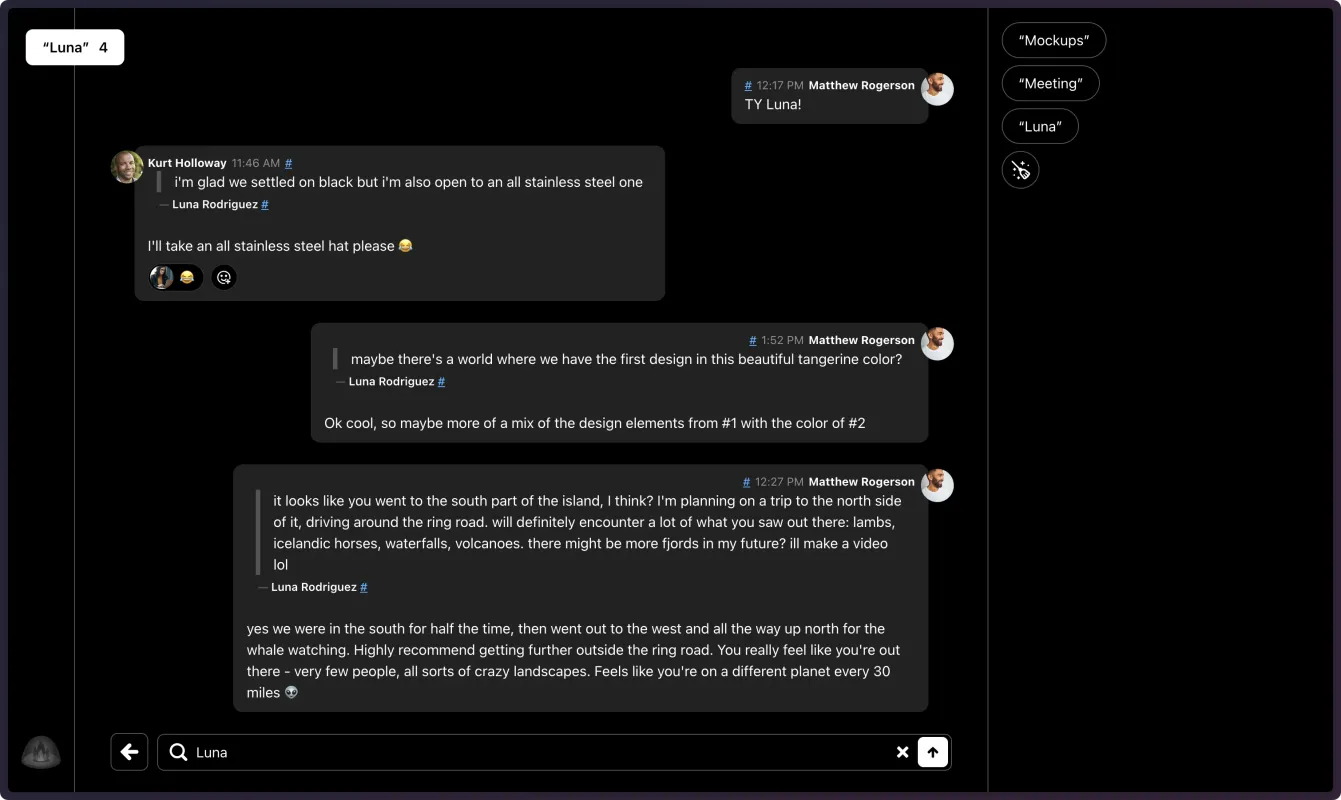Open permalink of Kurt's 11:46 AM message

click(x=289, y=163)
